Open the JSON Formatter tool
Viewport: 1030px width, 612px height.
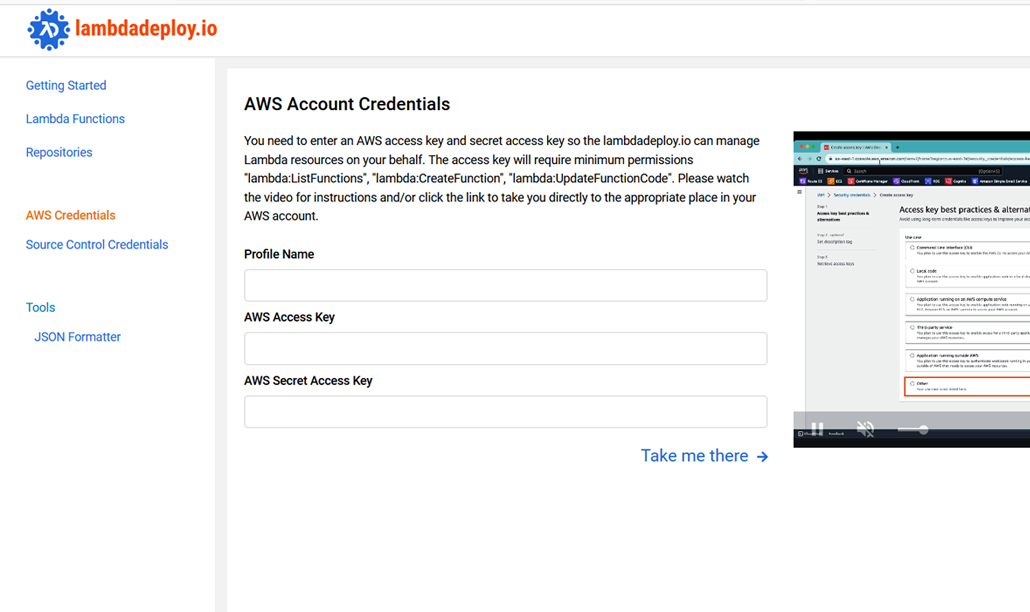click(x=77, y=337)
